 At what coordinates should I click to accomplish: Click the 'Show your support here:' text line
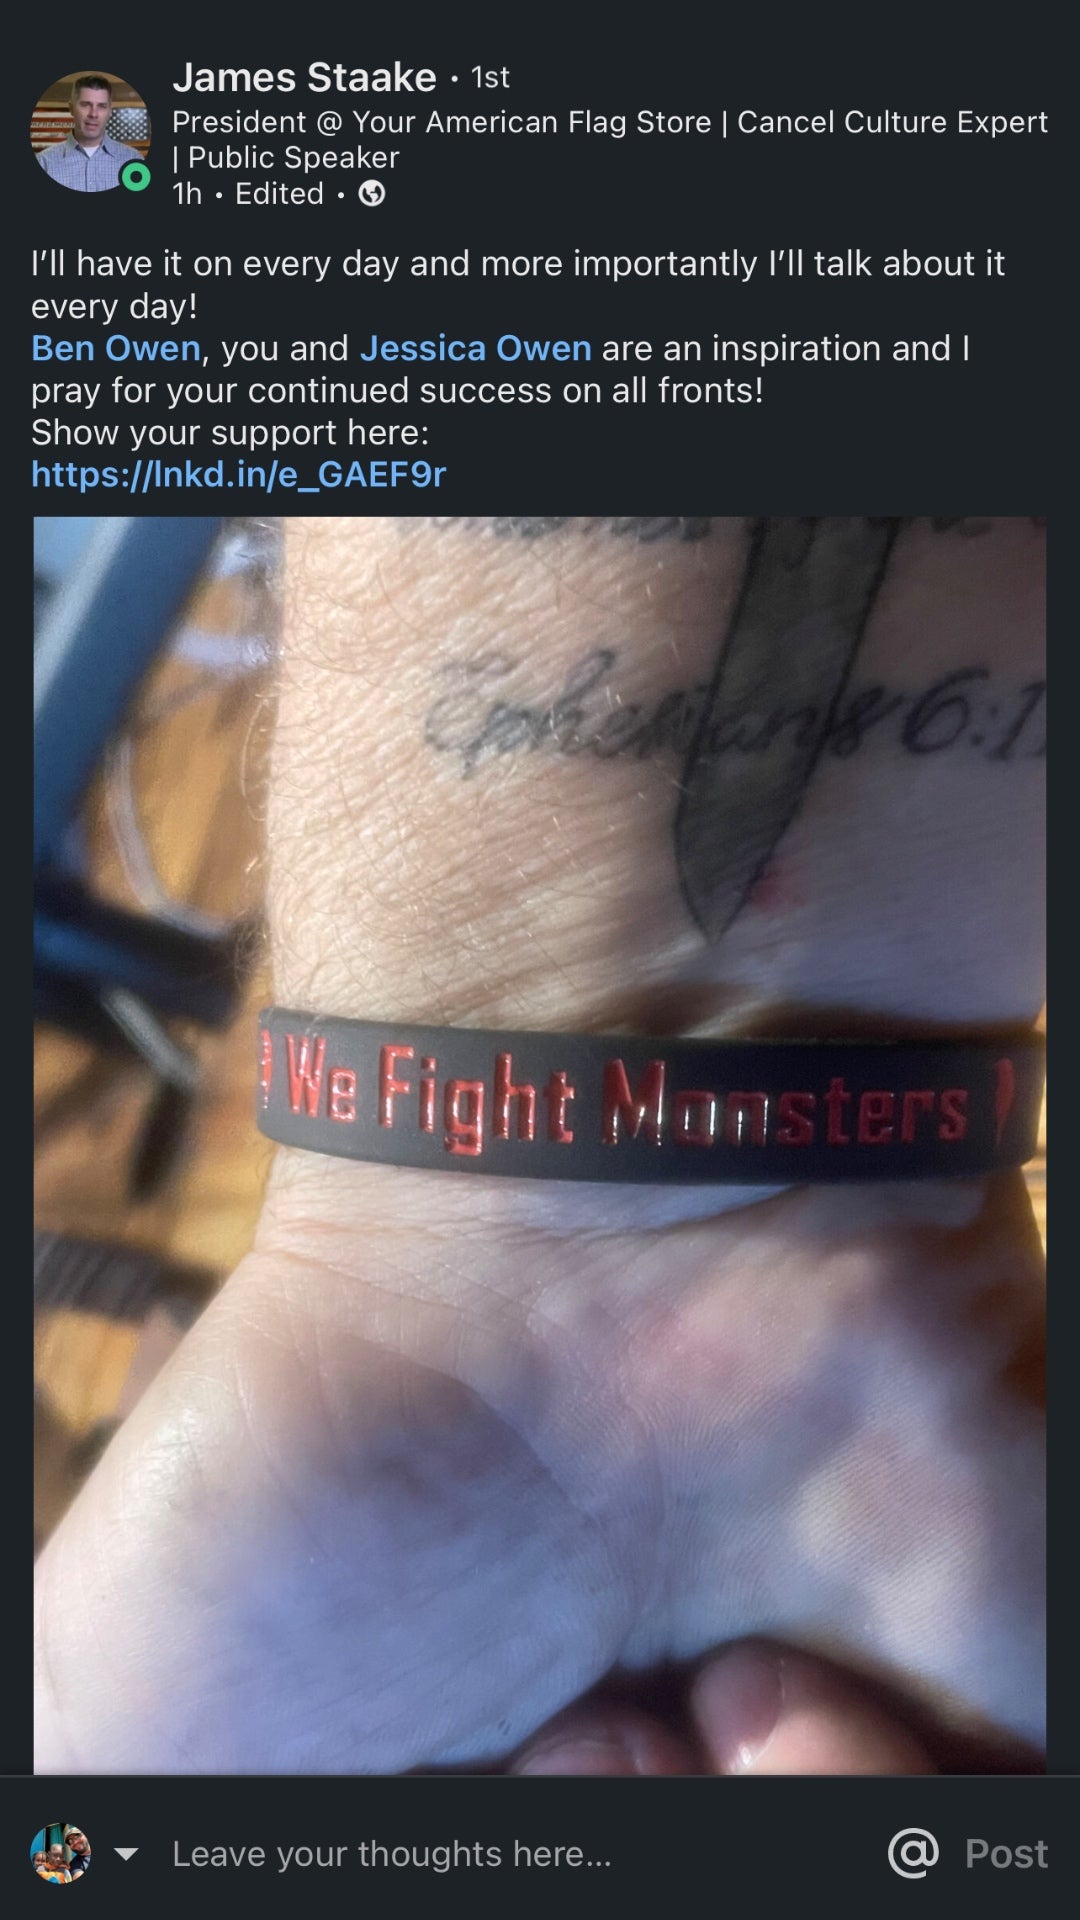click(x=230, y=432)
